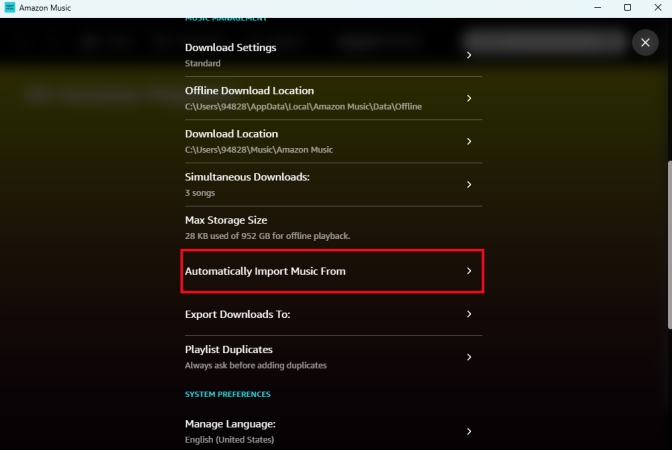Expand Playlist Duplicates chevron
The width and height of the screenshot is (672, 450).
(469, 357)
